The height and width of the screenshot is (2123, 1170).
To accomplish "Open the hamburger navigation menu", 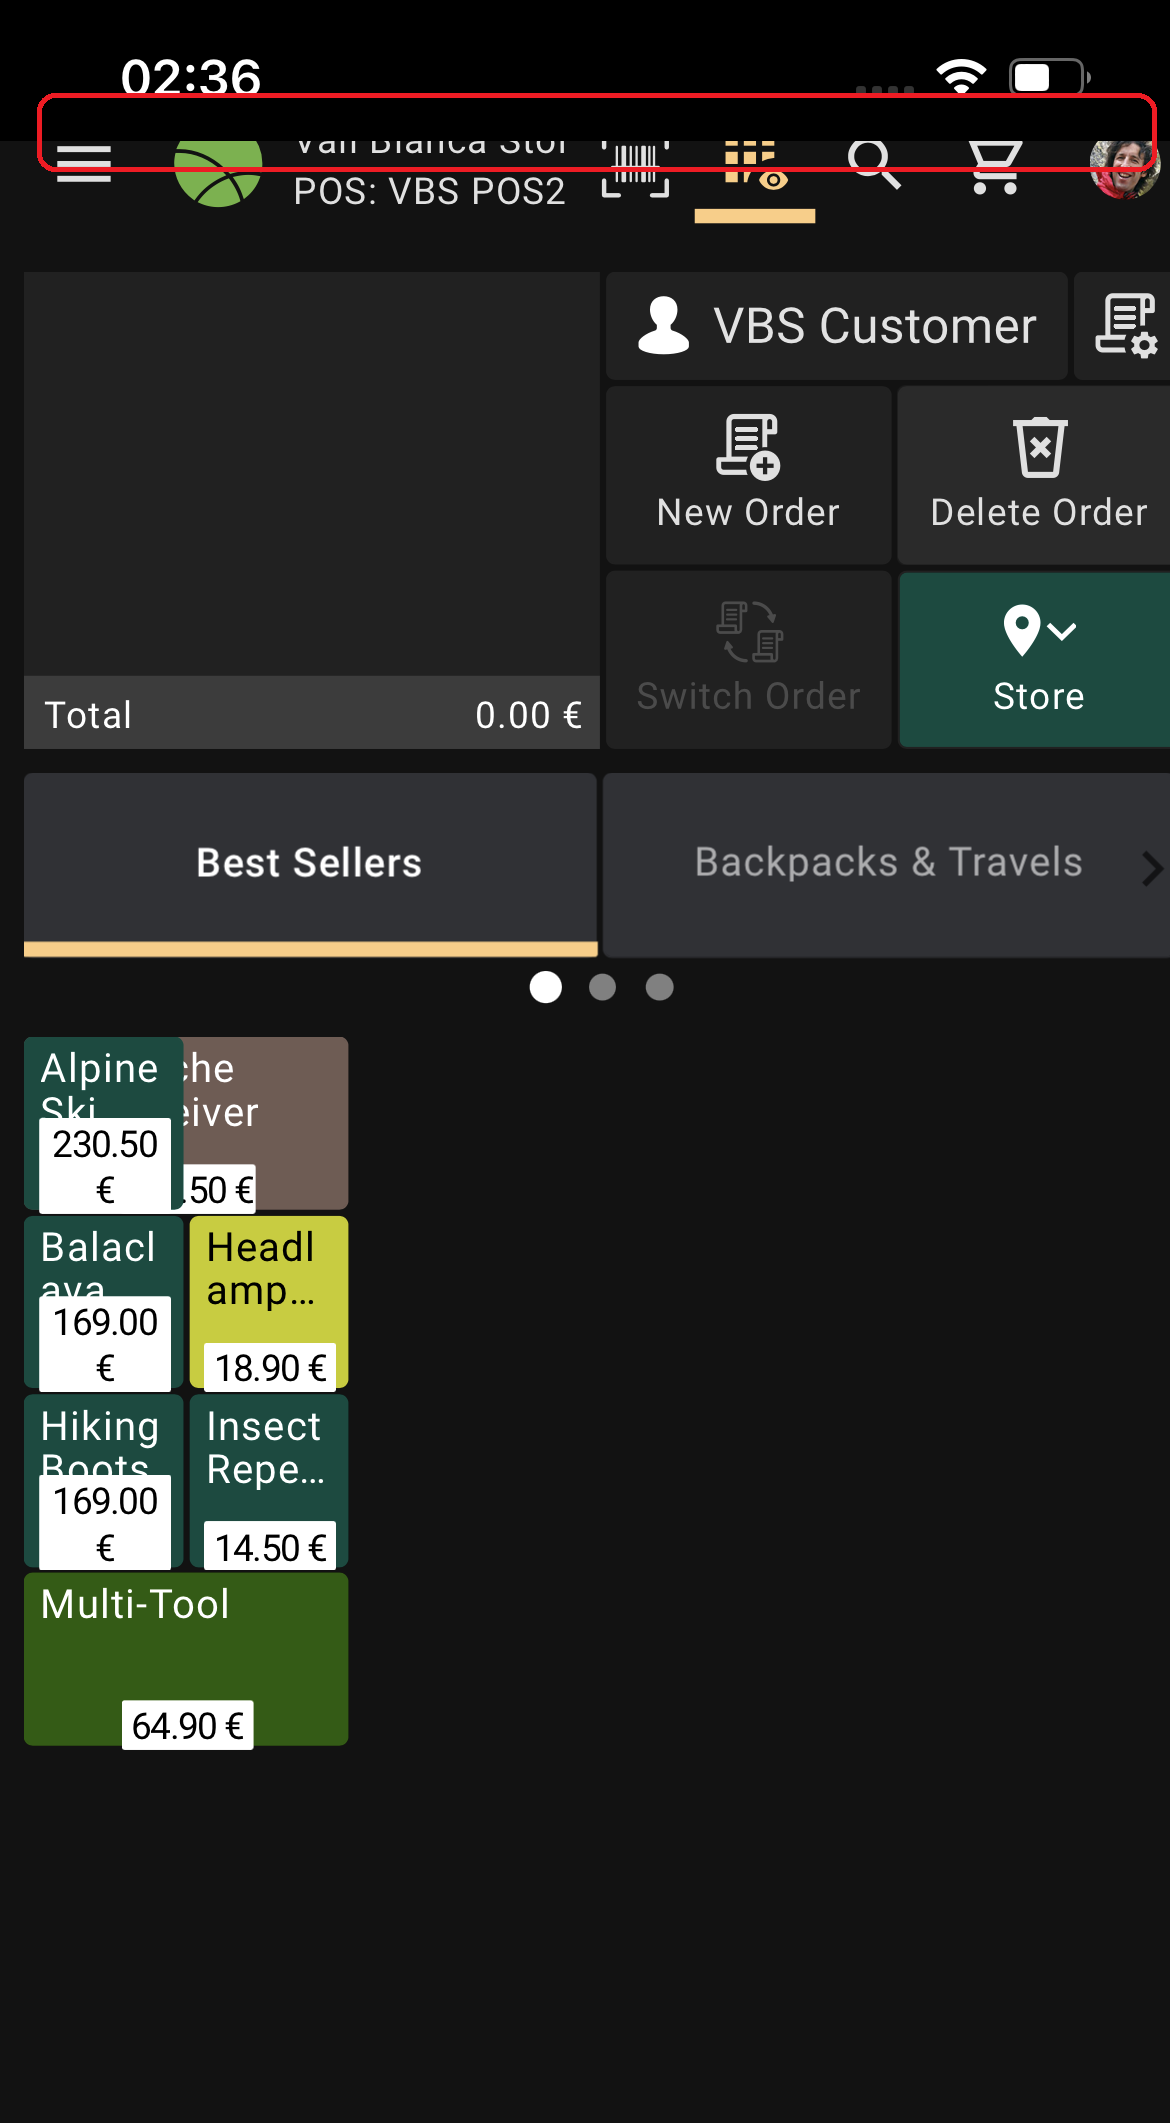I will point(84,165).
